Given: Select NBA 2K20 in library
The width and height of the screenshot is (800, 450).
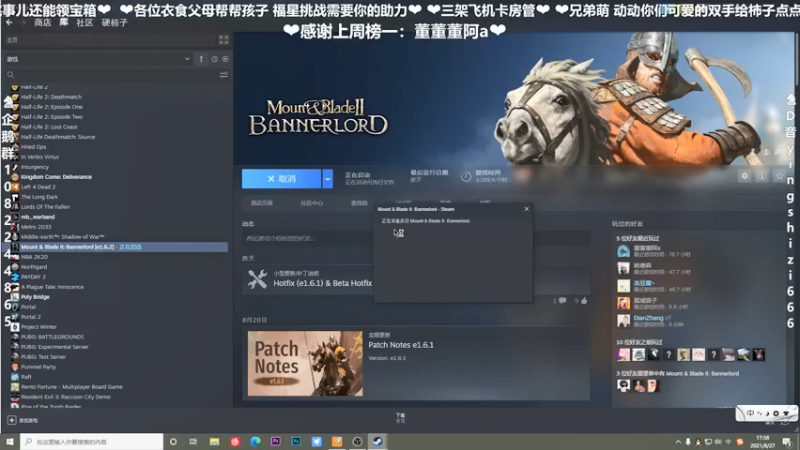Looking at the screenshot, I should 34,257.
